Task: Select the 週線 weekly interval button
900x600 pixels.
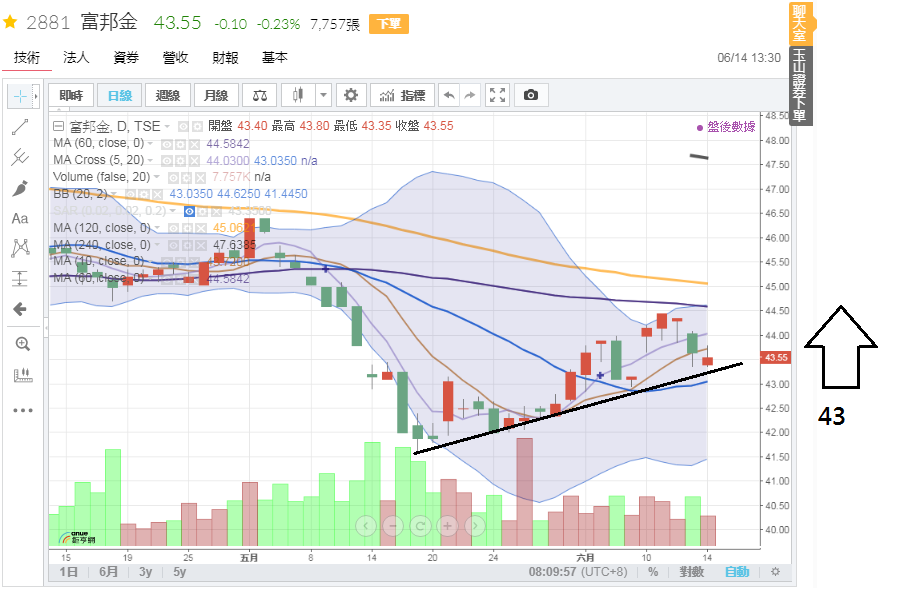Action: click(168, 95)
